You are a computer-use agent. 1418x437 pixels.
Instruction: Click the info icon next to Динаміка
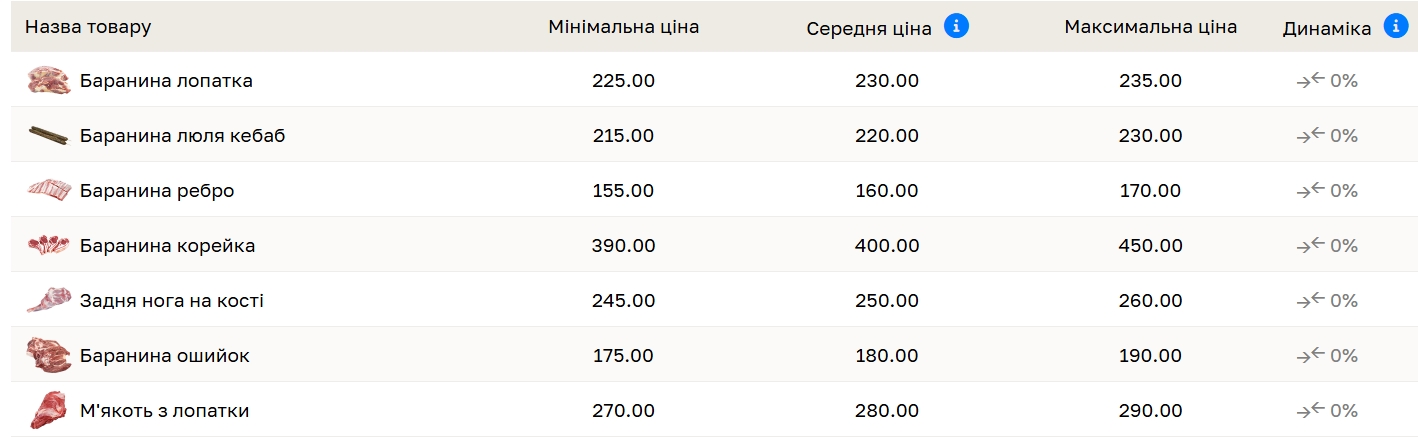pos(1395,27)
